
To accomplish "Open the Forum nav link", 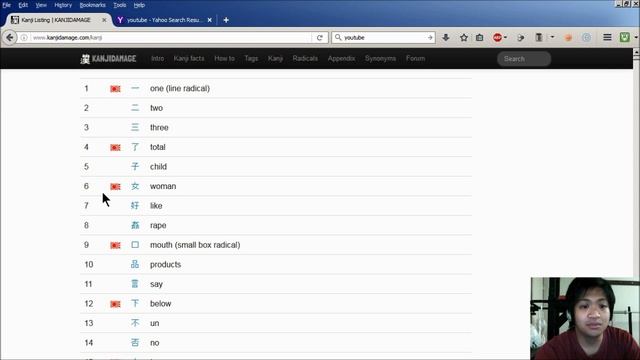I will pyautogui.click(x=416, y=59).
